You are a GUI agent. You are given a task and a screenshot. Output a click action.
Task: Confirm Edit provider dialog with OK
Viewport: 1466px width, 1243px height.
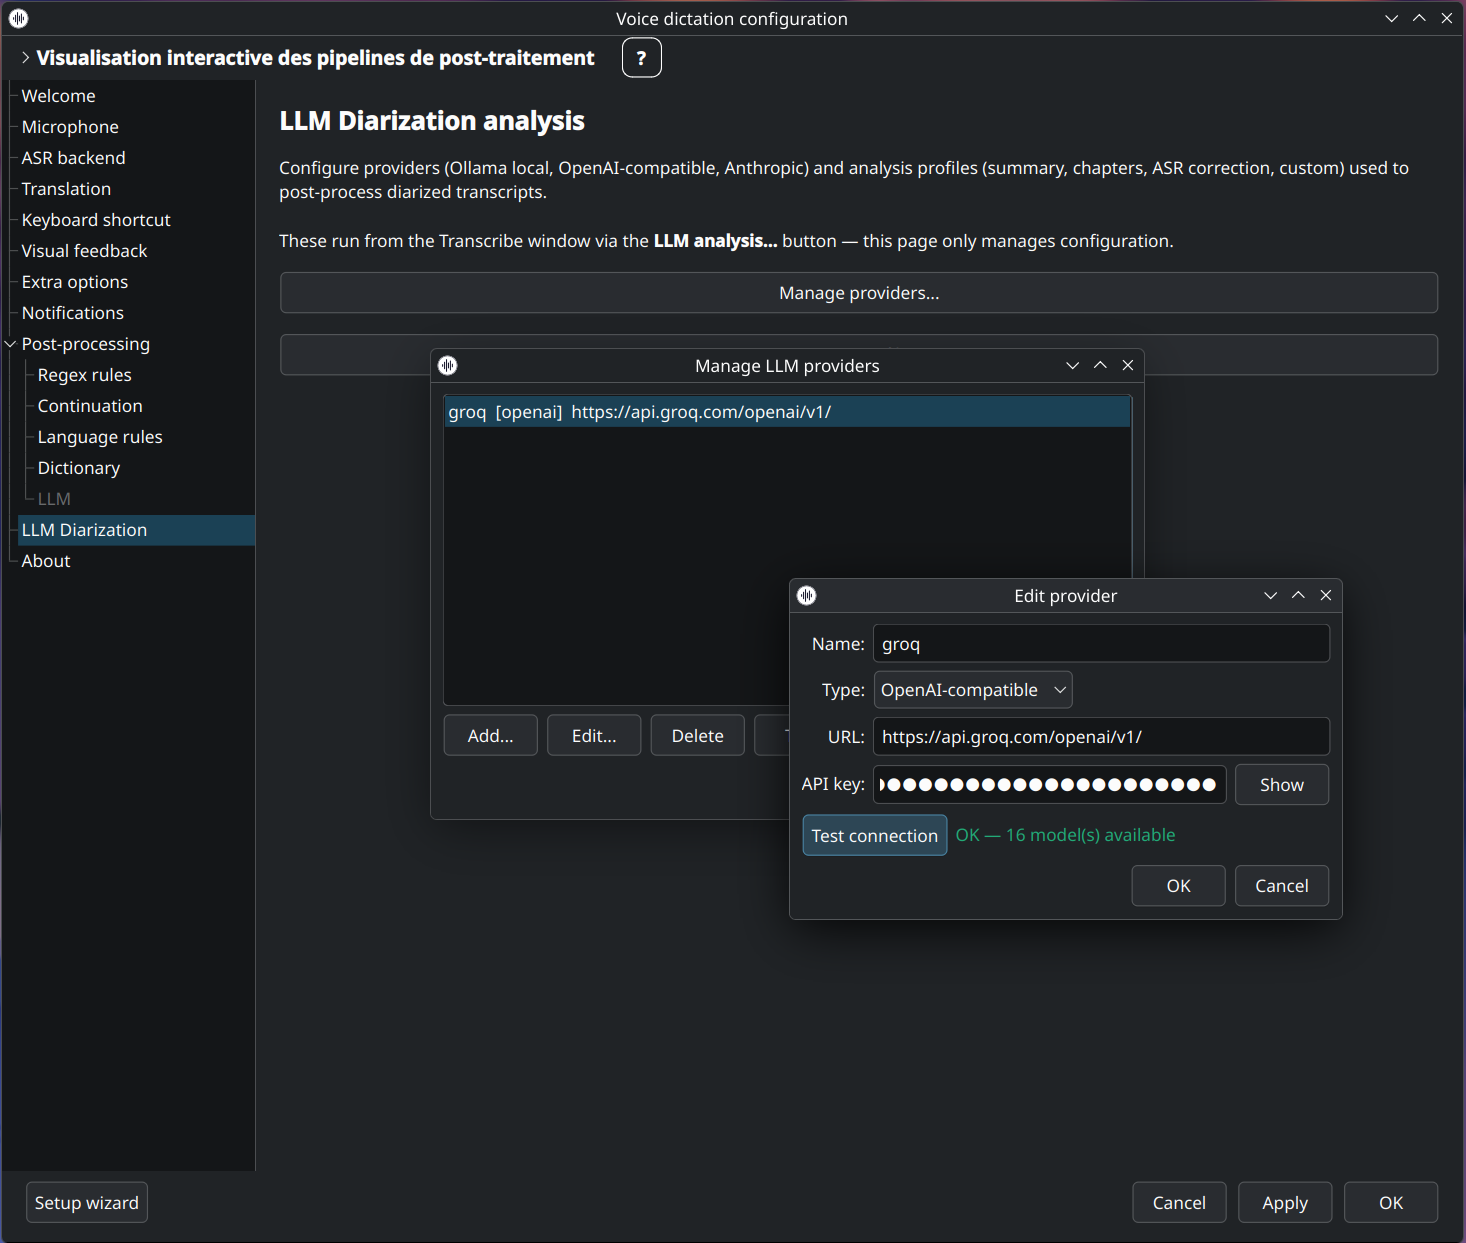point(1179,886)
